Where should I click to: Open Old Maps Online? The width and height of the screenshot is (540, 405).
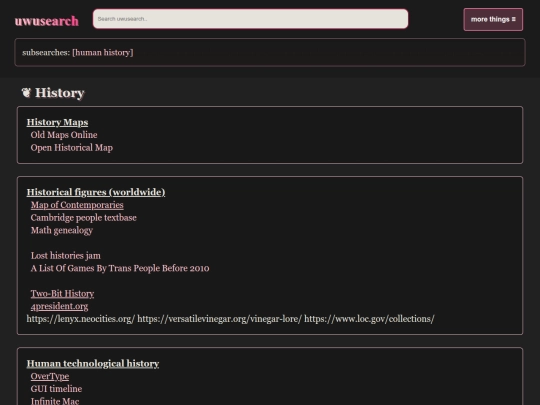tap(64, 135)
